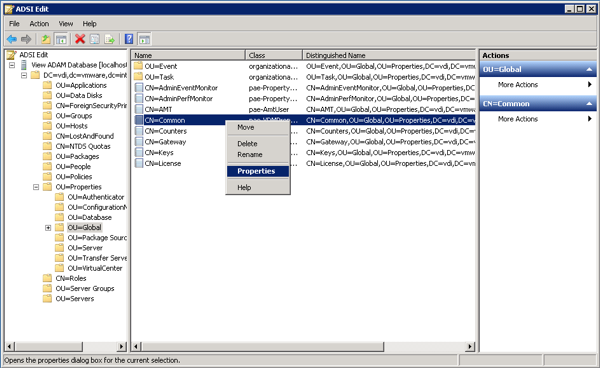Click the ADSI Edit title bar icon

9,9
